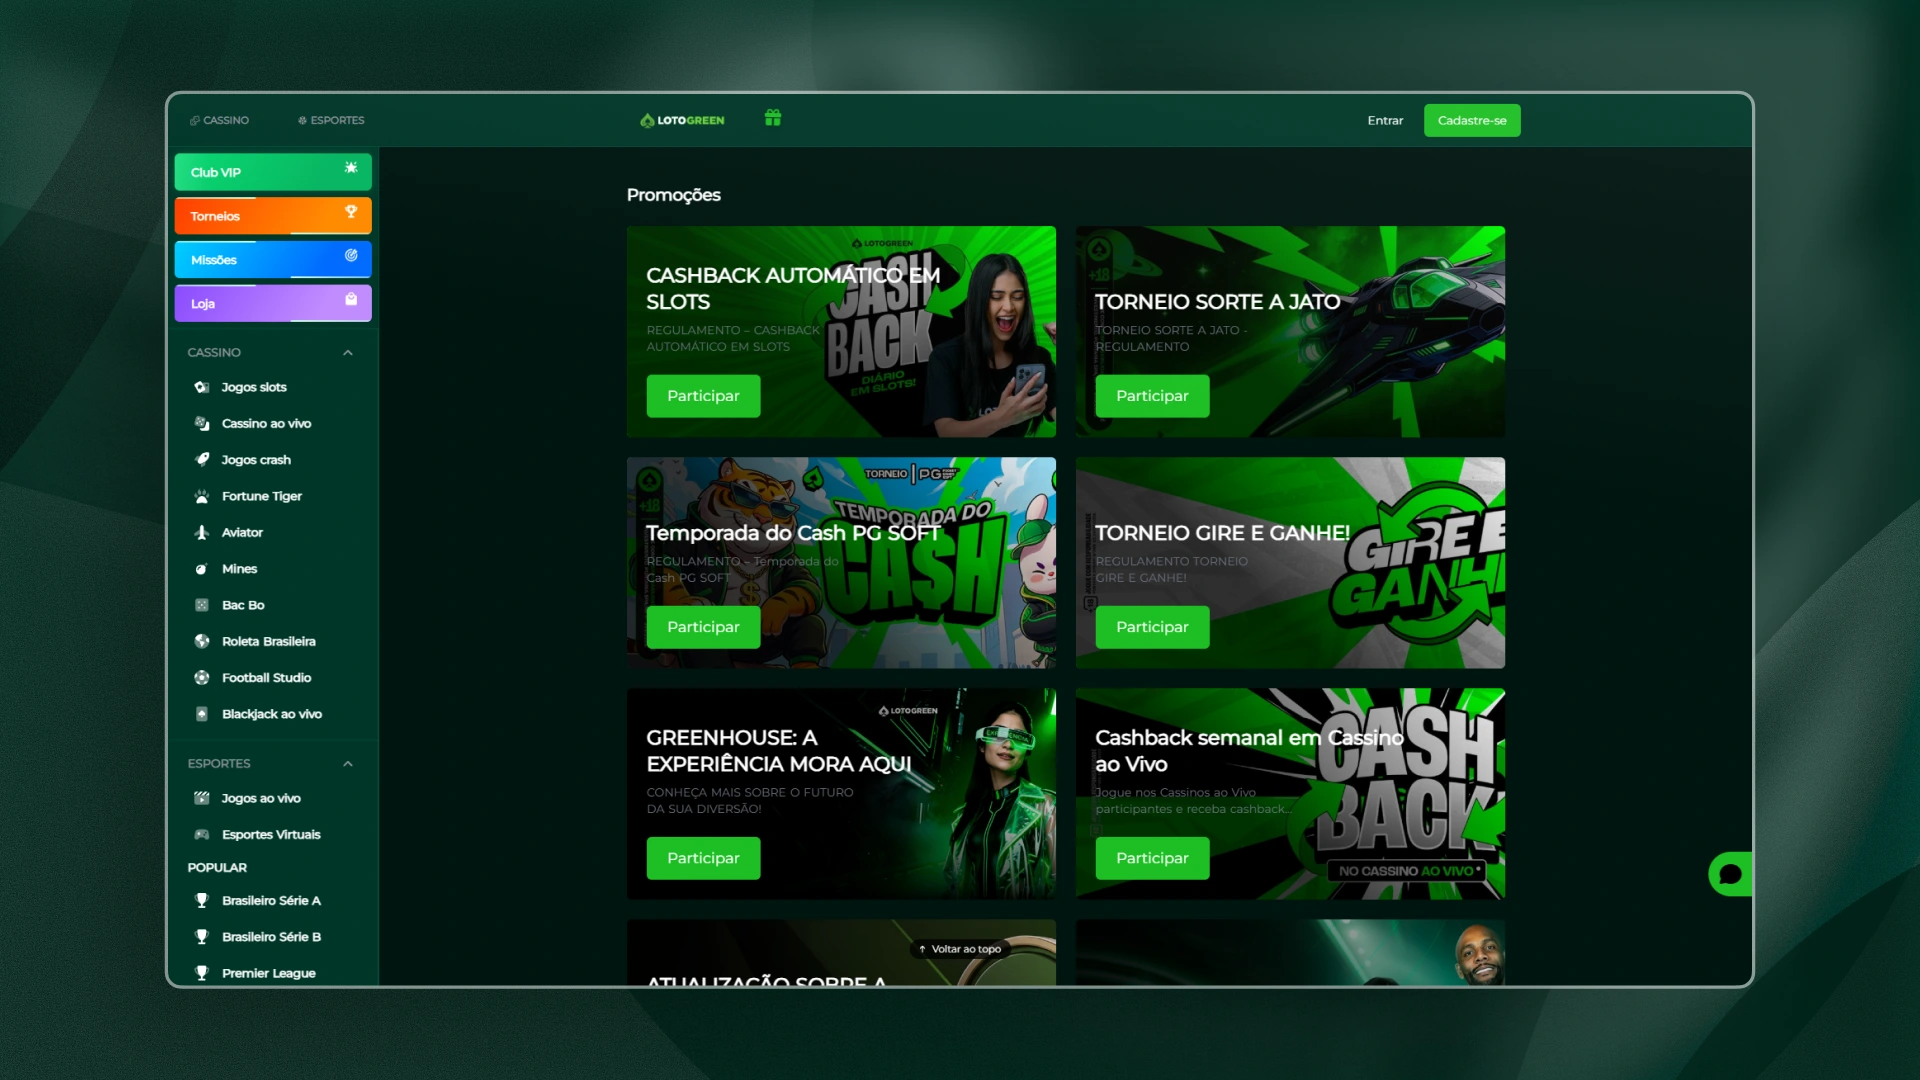This screenshot has width=1920, height=1080.
Task: Open the Mines link
Action: click(x=240, y=569)
